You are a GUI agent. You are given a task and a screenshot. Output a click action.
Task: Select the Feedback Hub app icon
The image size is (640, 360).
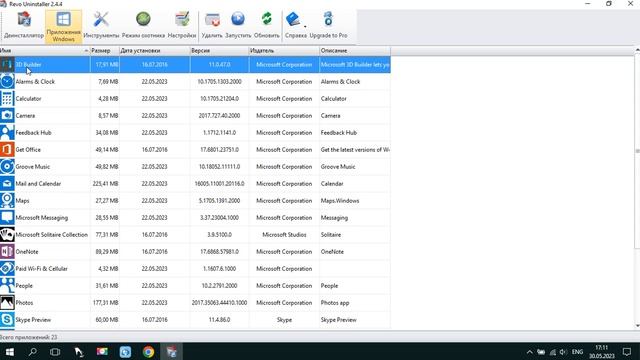[7, 133]
